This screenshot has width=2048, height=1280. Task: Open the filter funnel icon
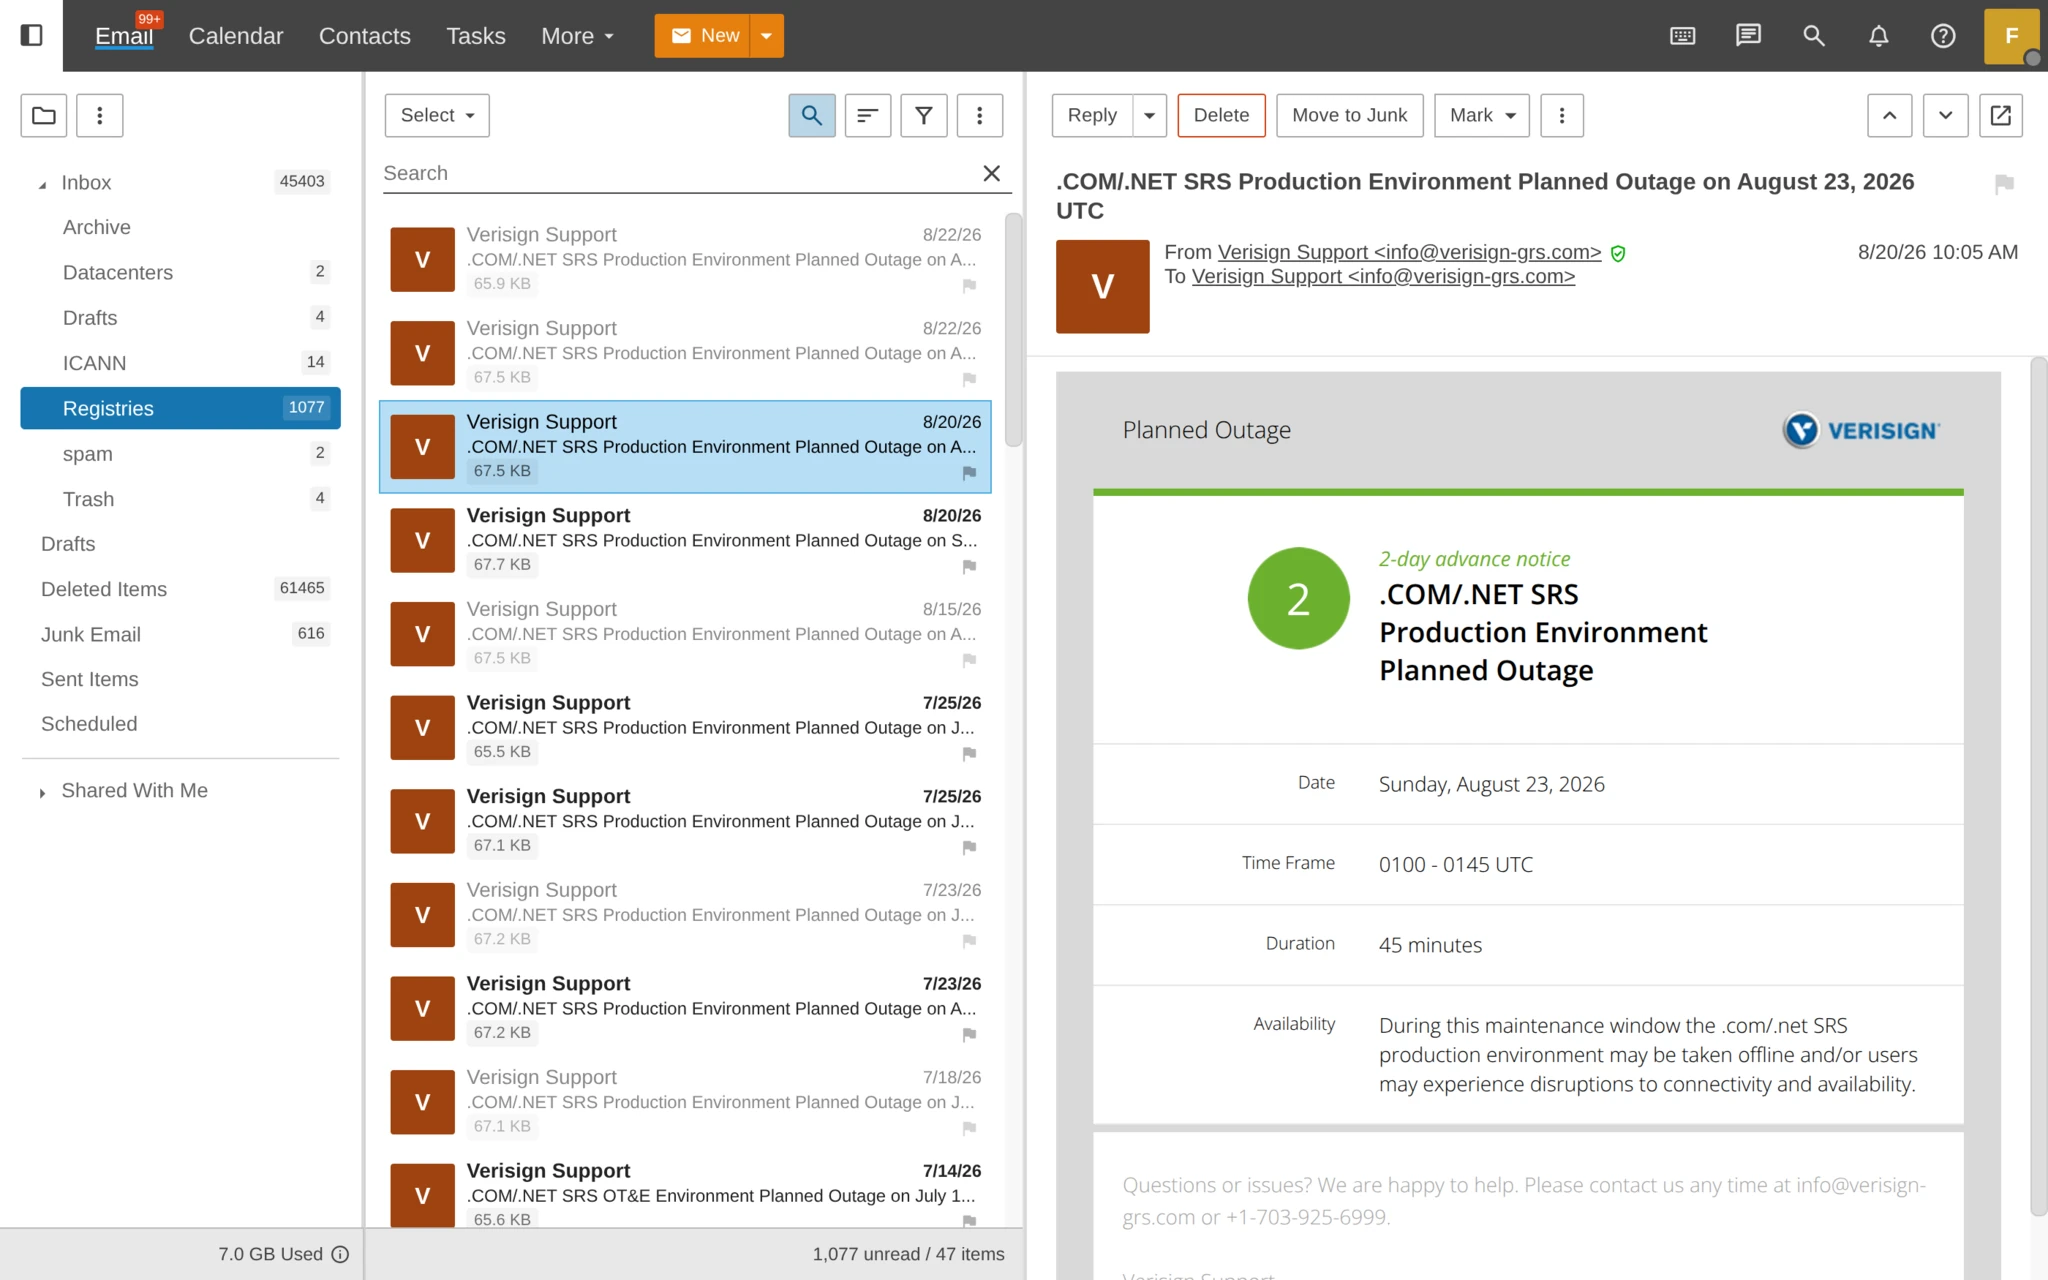coord(924,115)
